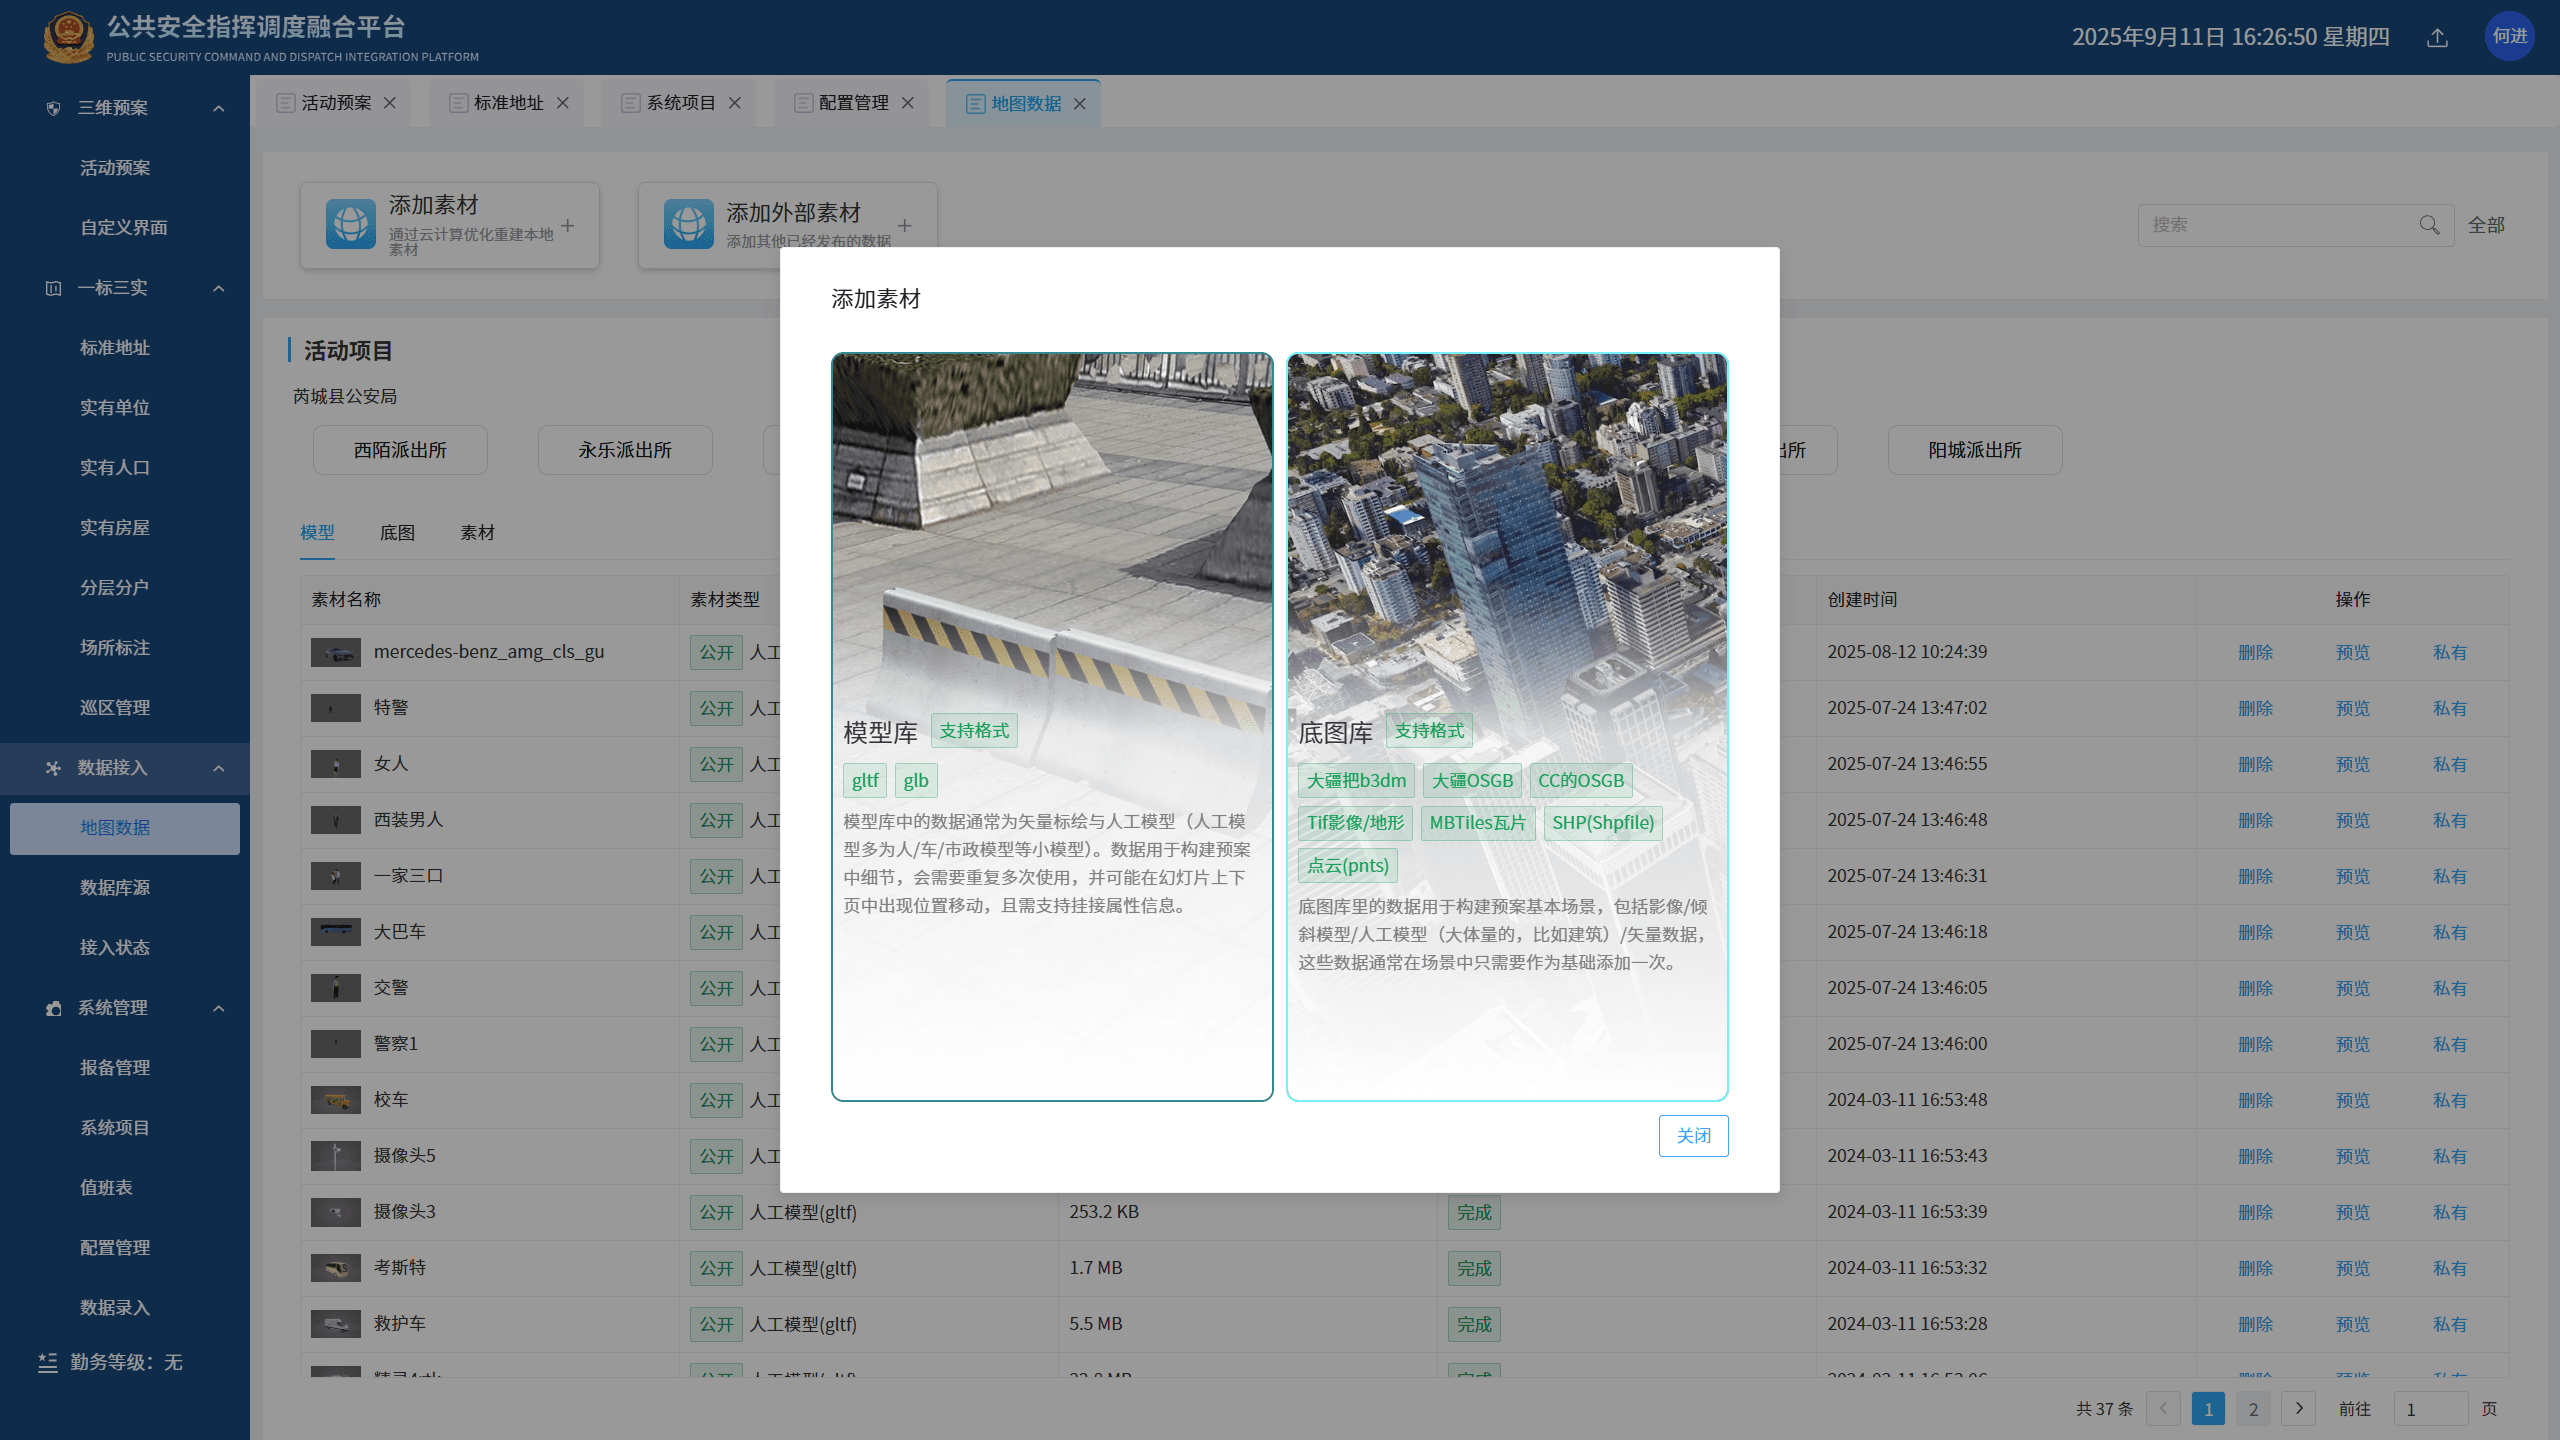Select the 永乐派出所 button
This screenshot has height=1440, width=2560.
(625, 450)
